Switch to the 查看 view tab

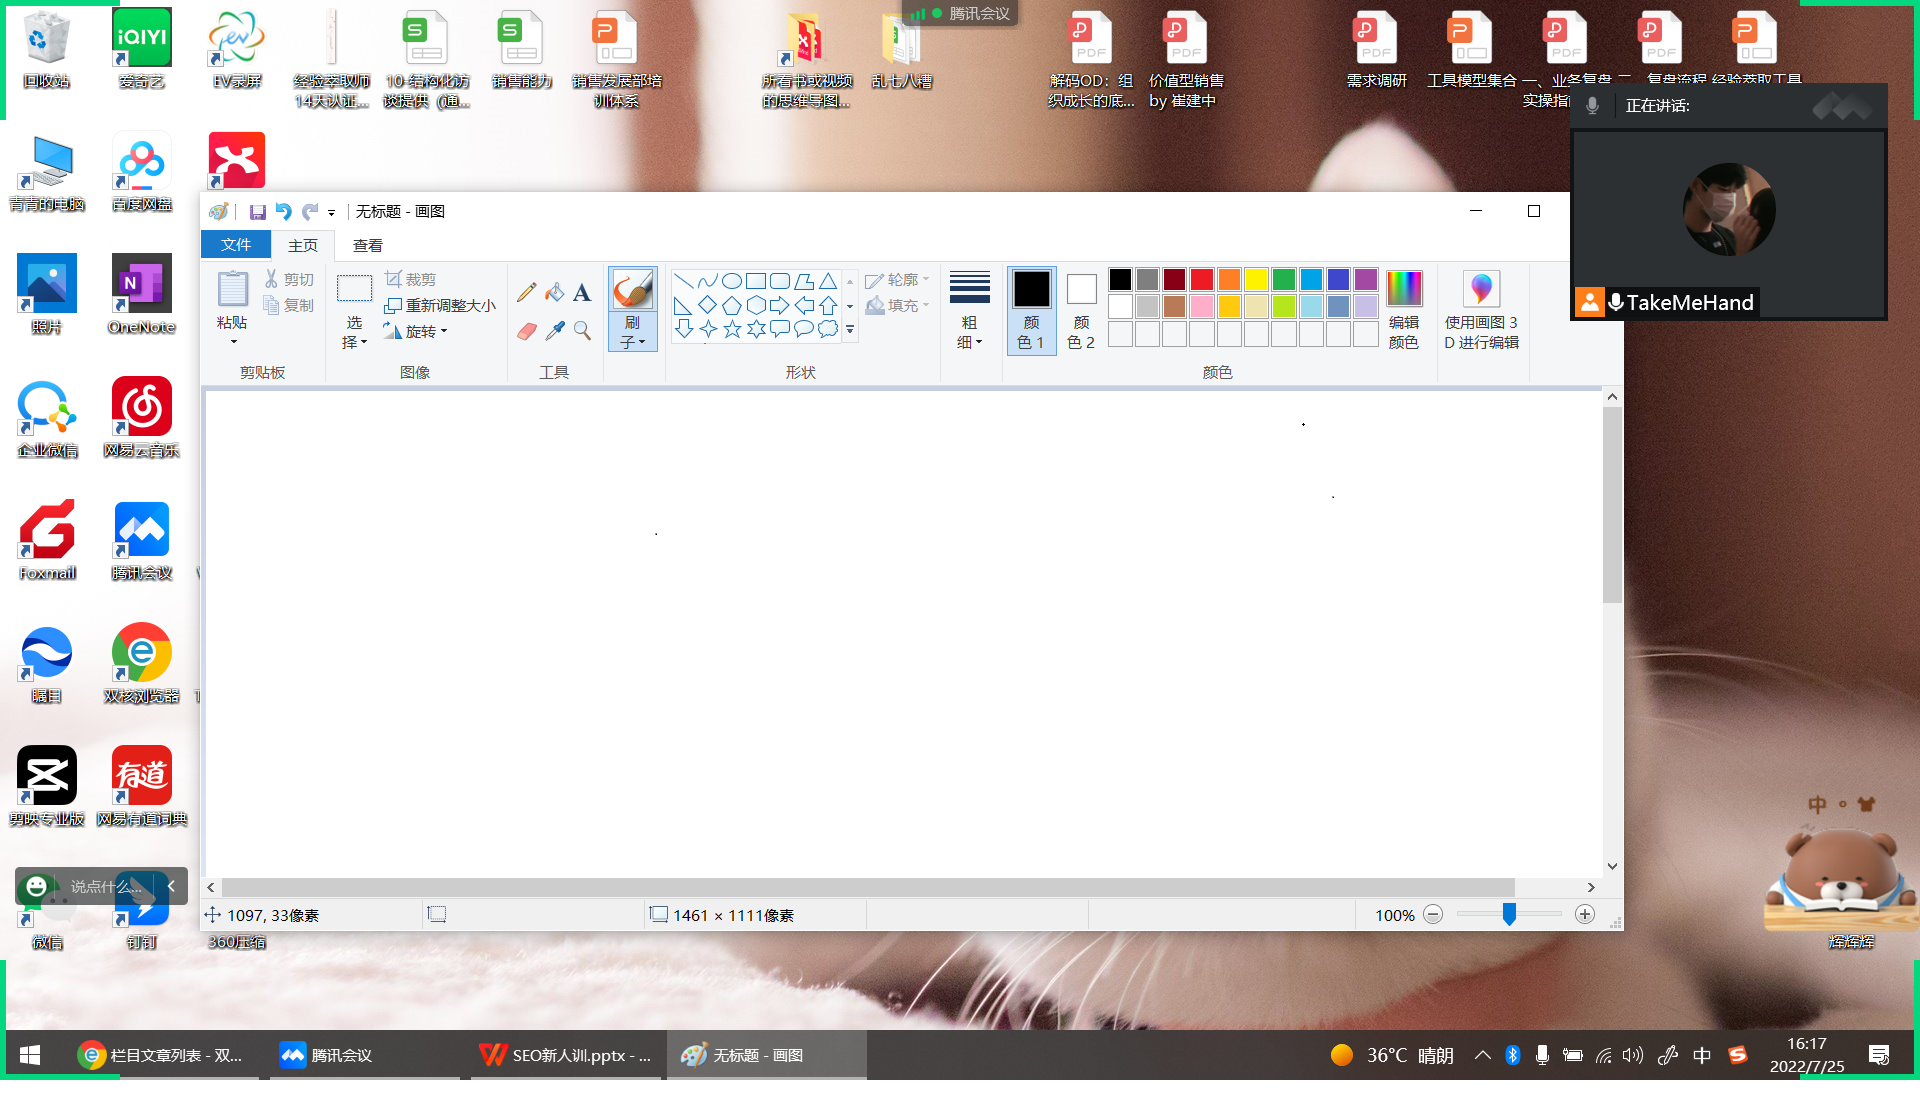pyautogui.click(x=367, y=245)
